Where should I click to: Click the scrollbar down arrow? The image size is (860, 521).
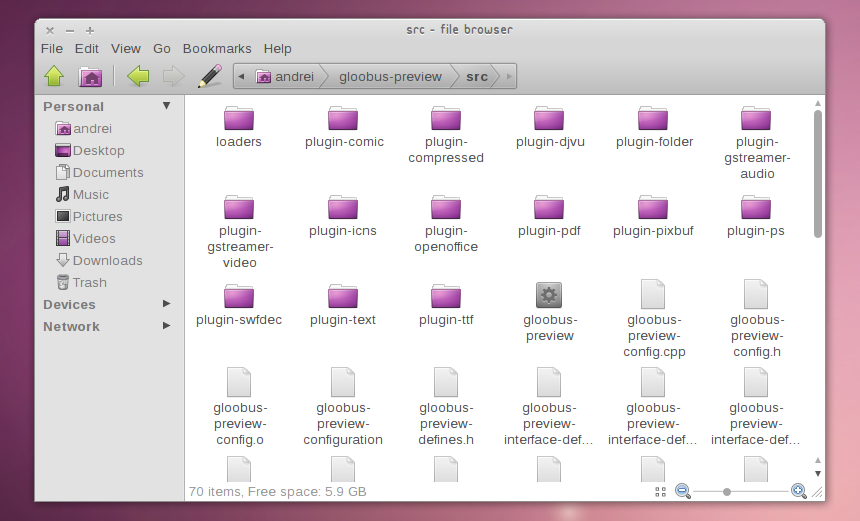pos(818,473)
